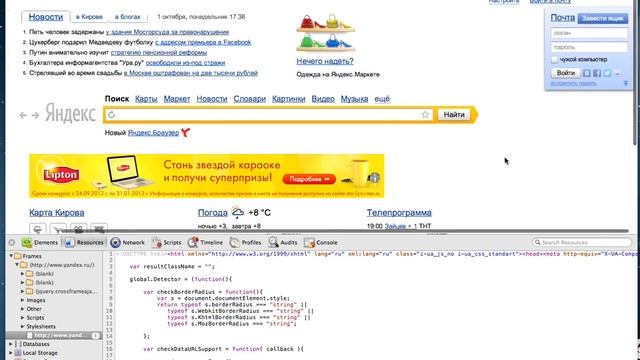This screenshot has width=640, height=360.
Task: Log in with the Twitter icon
Action: click(607, 73)
